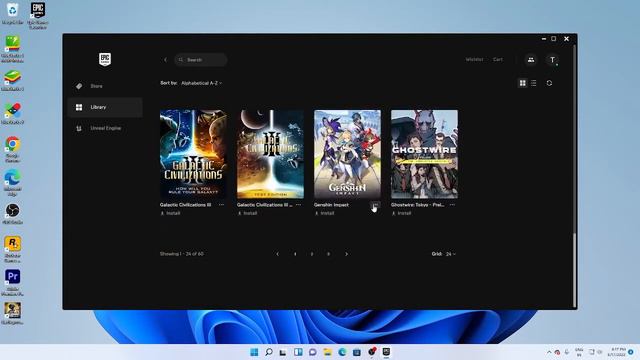640x360 pixels.
Task: Open File Explorer from taskbar
Action: [327, 352]
